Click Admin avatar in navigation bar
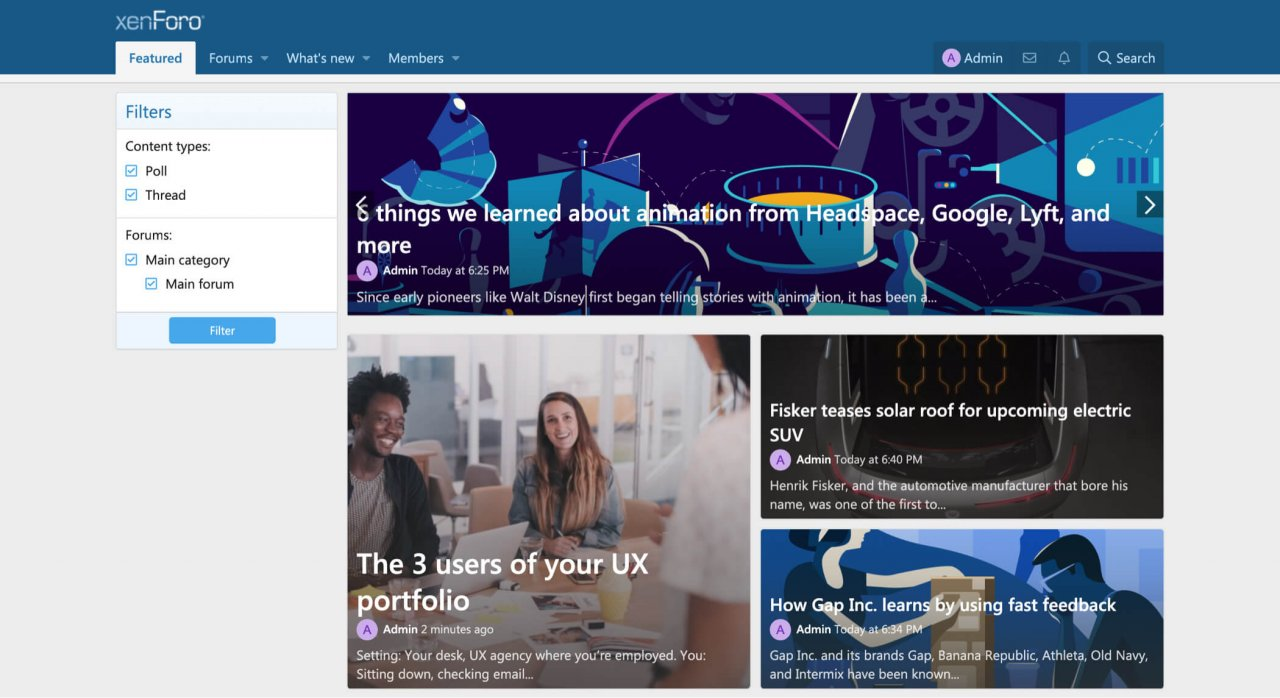Image resolution: width=1280 pixels, height=698 pixels. [x=951, y=58]
